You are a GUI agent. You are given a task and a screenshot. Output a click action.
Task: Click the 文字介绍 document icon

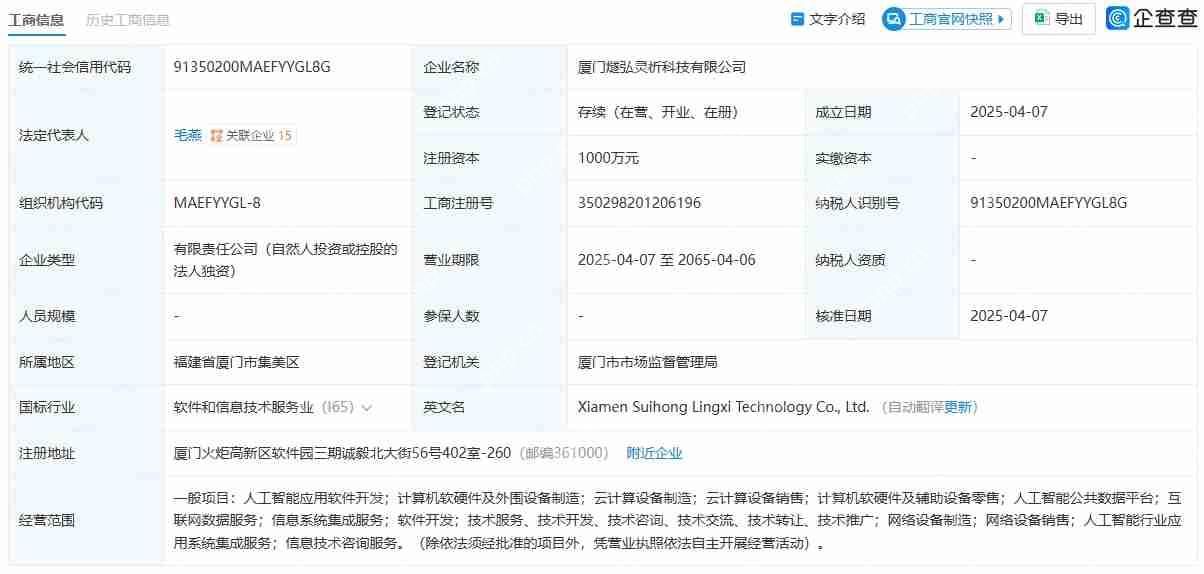(x=797, y=19)
